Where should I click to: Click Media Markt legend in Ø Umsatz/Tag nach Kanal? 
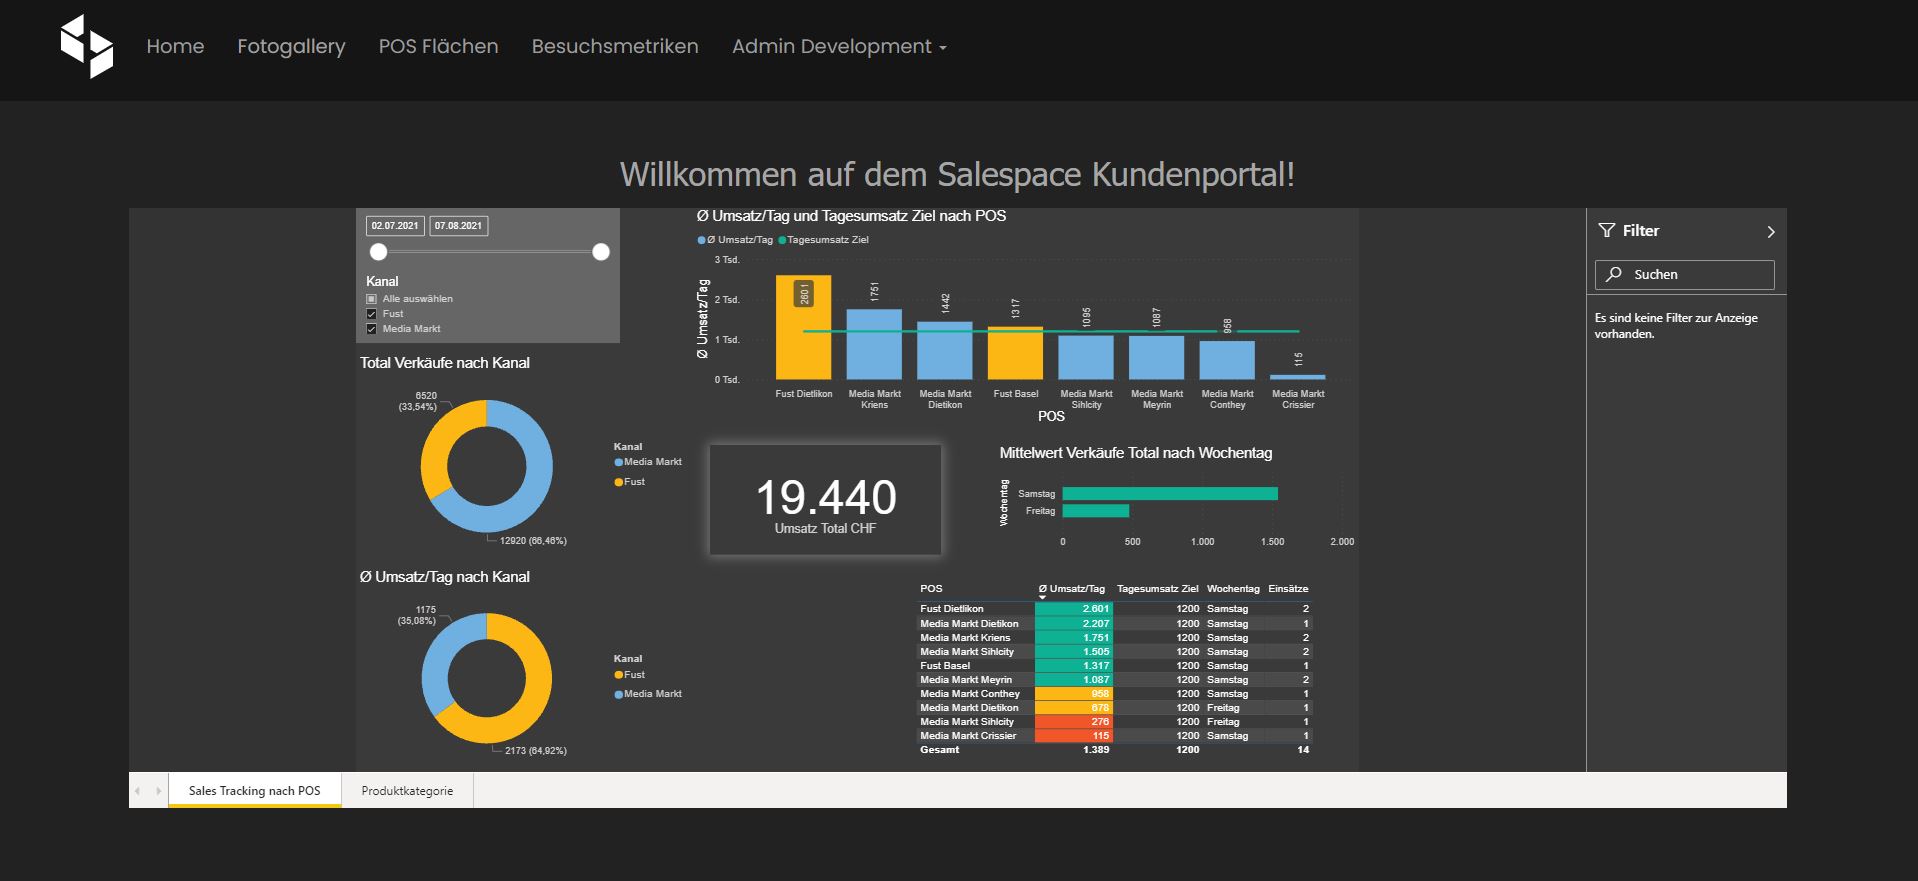coord(648,694)
